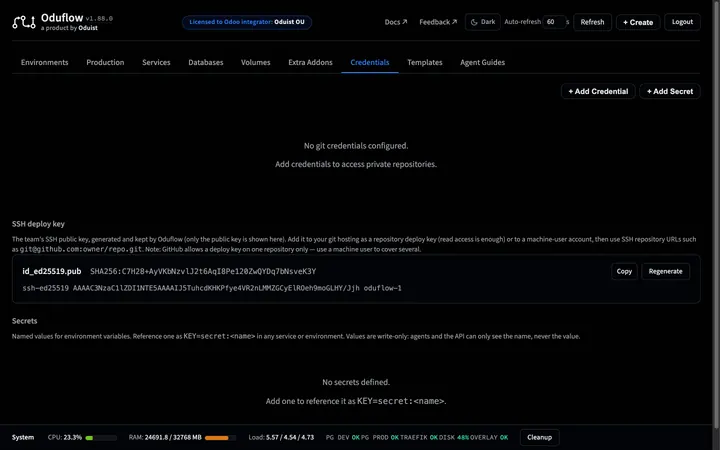Click the 'No secrets defined.' message
Image resolution: width=720 pixels, height=450 pixels.
click(x=356, y=382)
